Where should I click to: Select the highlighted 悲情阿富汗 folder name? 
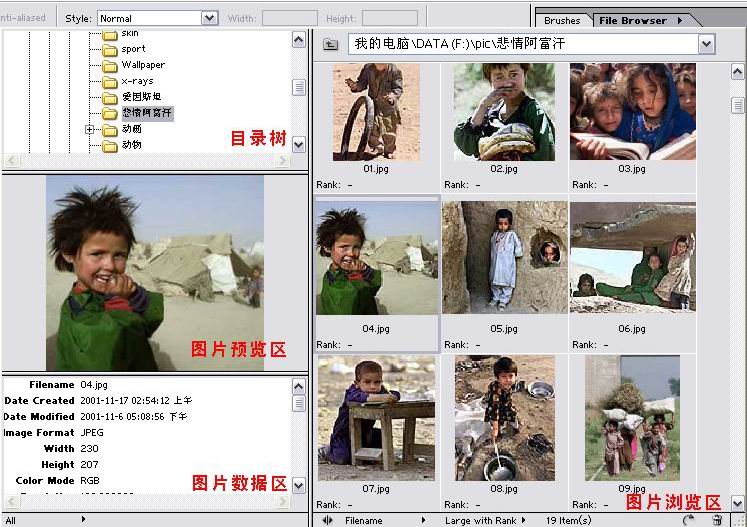coord(147,113)
